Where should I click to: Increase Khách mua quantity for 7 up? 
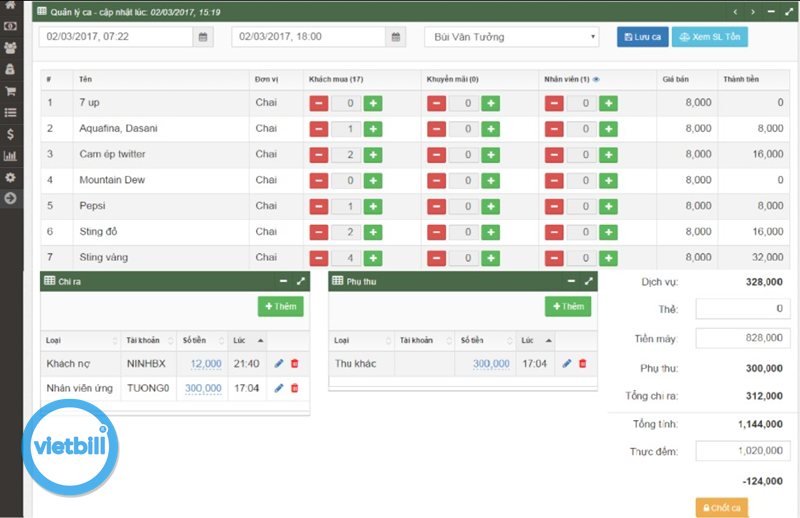tap(372, 103)
